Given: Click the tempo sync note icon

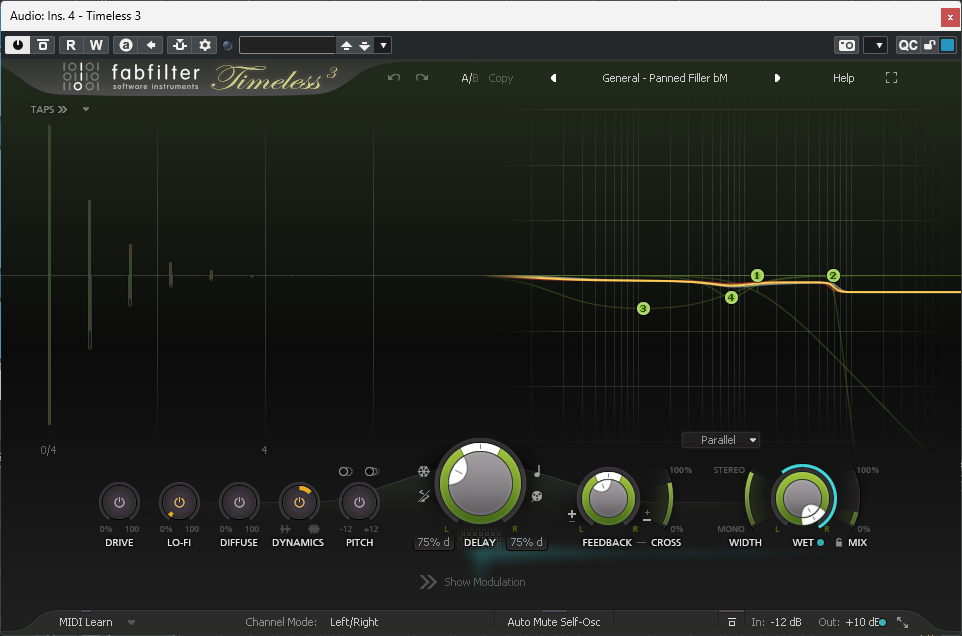Looking at the screenshot, I should click(537, 472).
